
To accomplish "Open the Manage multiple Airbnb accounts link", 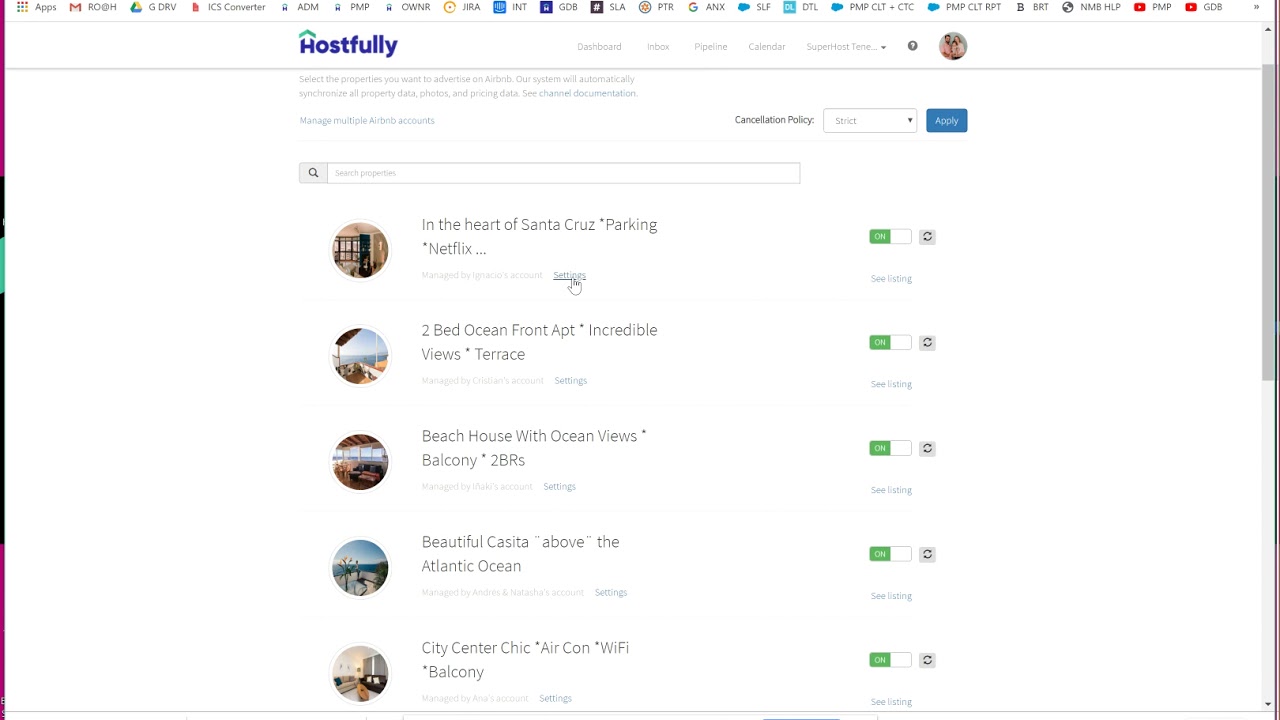I will [x=367, y=121].
